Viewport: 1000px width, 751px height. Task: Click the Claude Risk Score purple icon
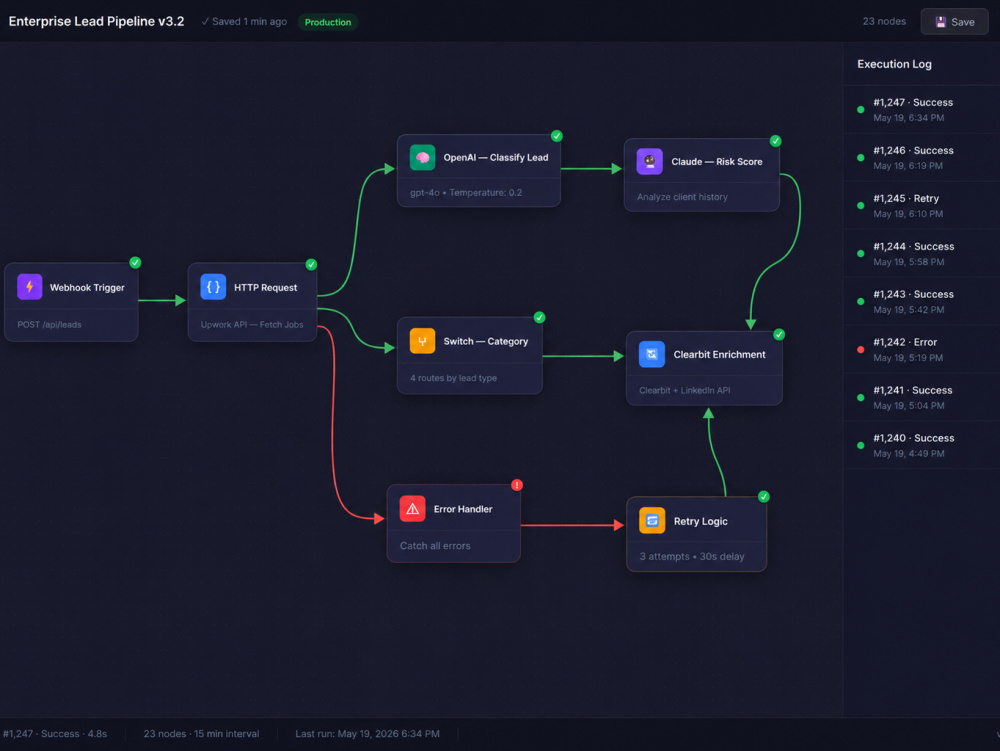tap(649, 161)
